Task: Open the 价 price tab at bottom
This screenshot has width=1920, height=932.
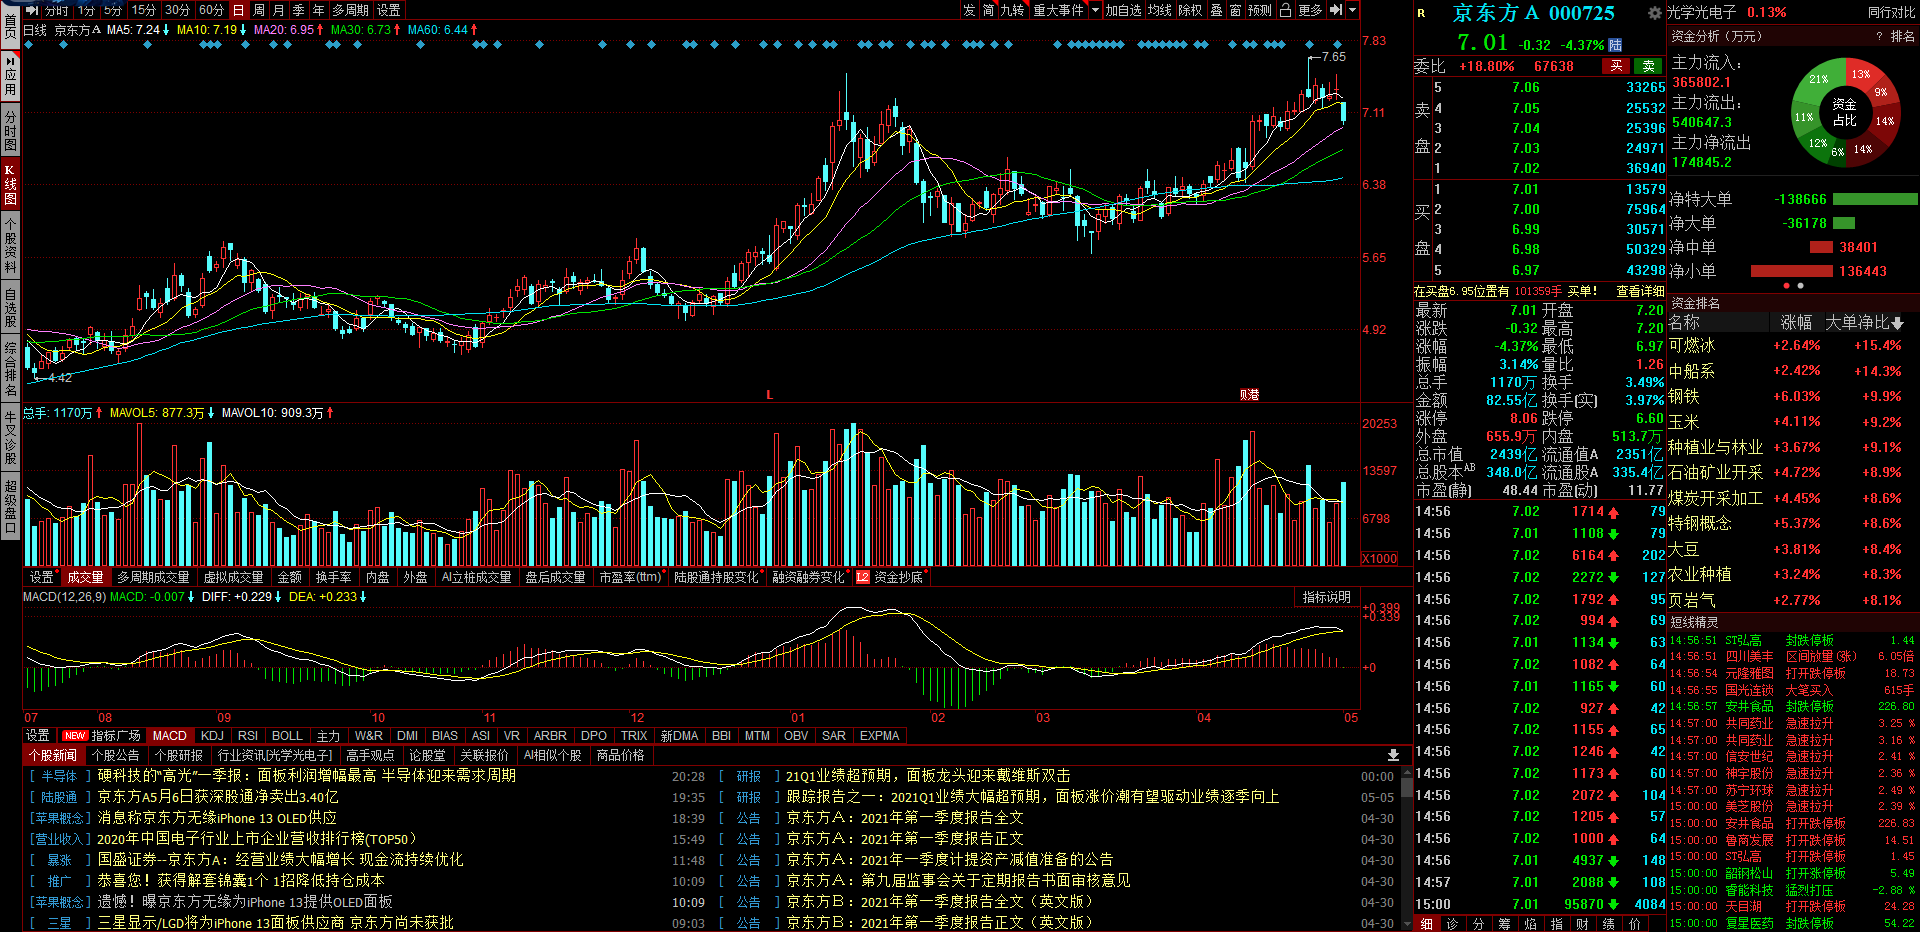Action: [1634, 924]
